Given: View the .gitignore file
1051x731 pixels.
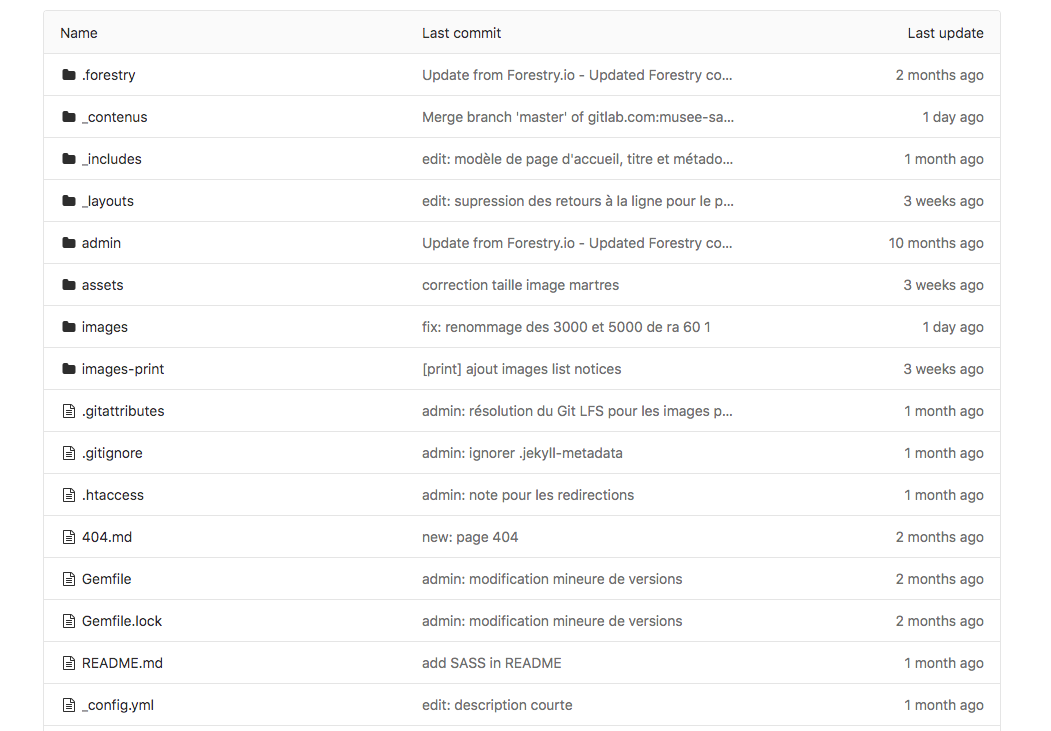Looking at the screenshot, I should [x=112, y=453].
